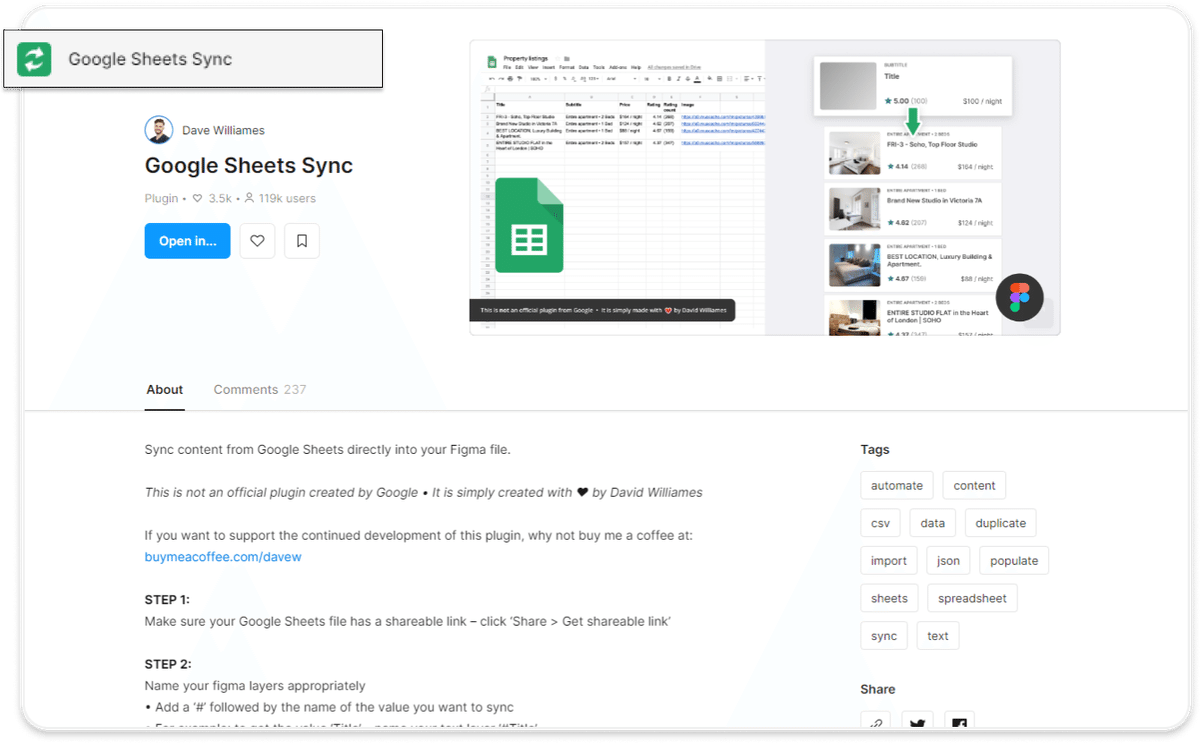Viewport: 1200px width, 743px height.
Task: Open the About tab
Action: pyautogui.click(x=165, y=390)
